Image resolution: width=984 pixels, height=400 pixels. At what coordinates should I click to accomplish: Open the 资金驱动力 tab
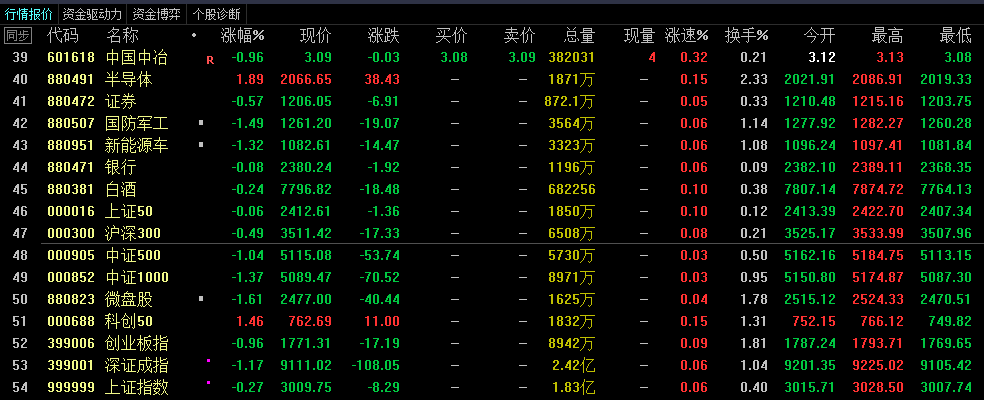[x=92, y=12]
